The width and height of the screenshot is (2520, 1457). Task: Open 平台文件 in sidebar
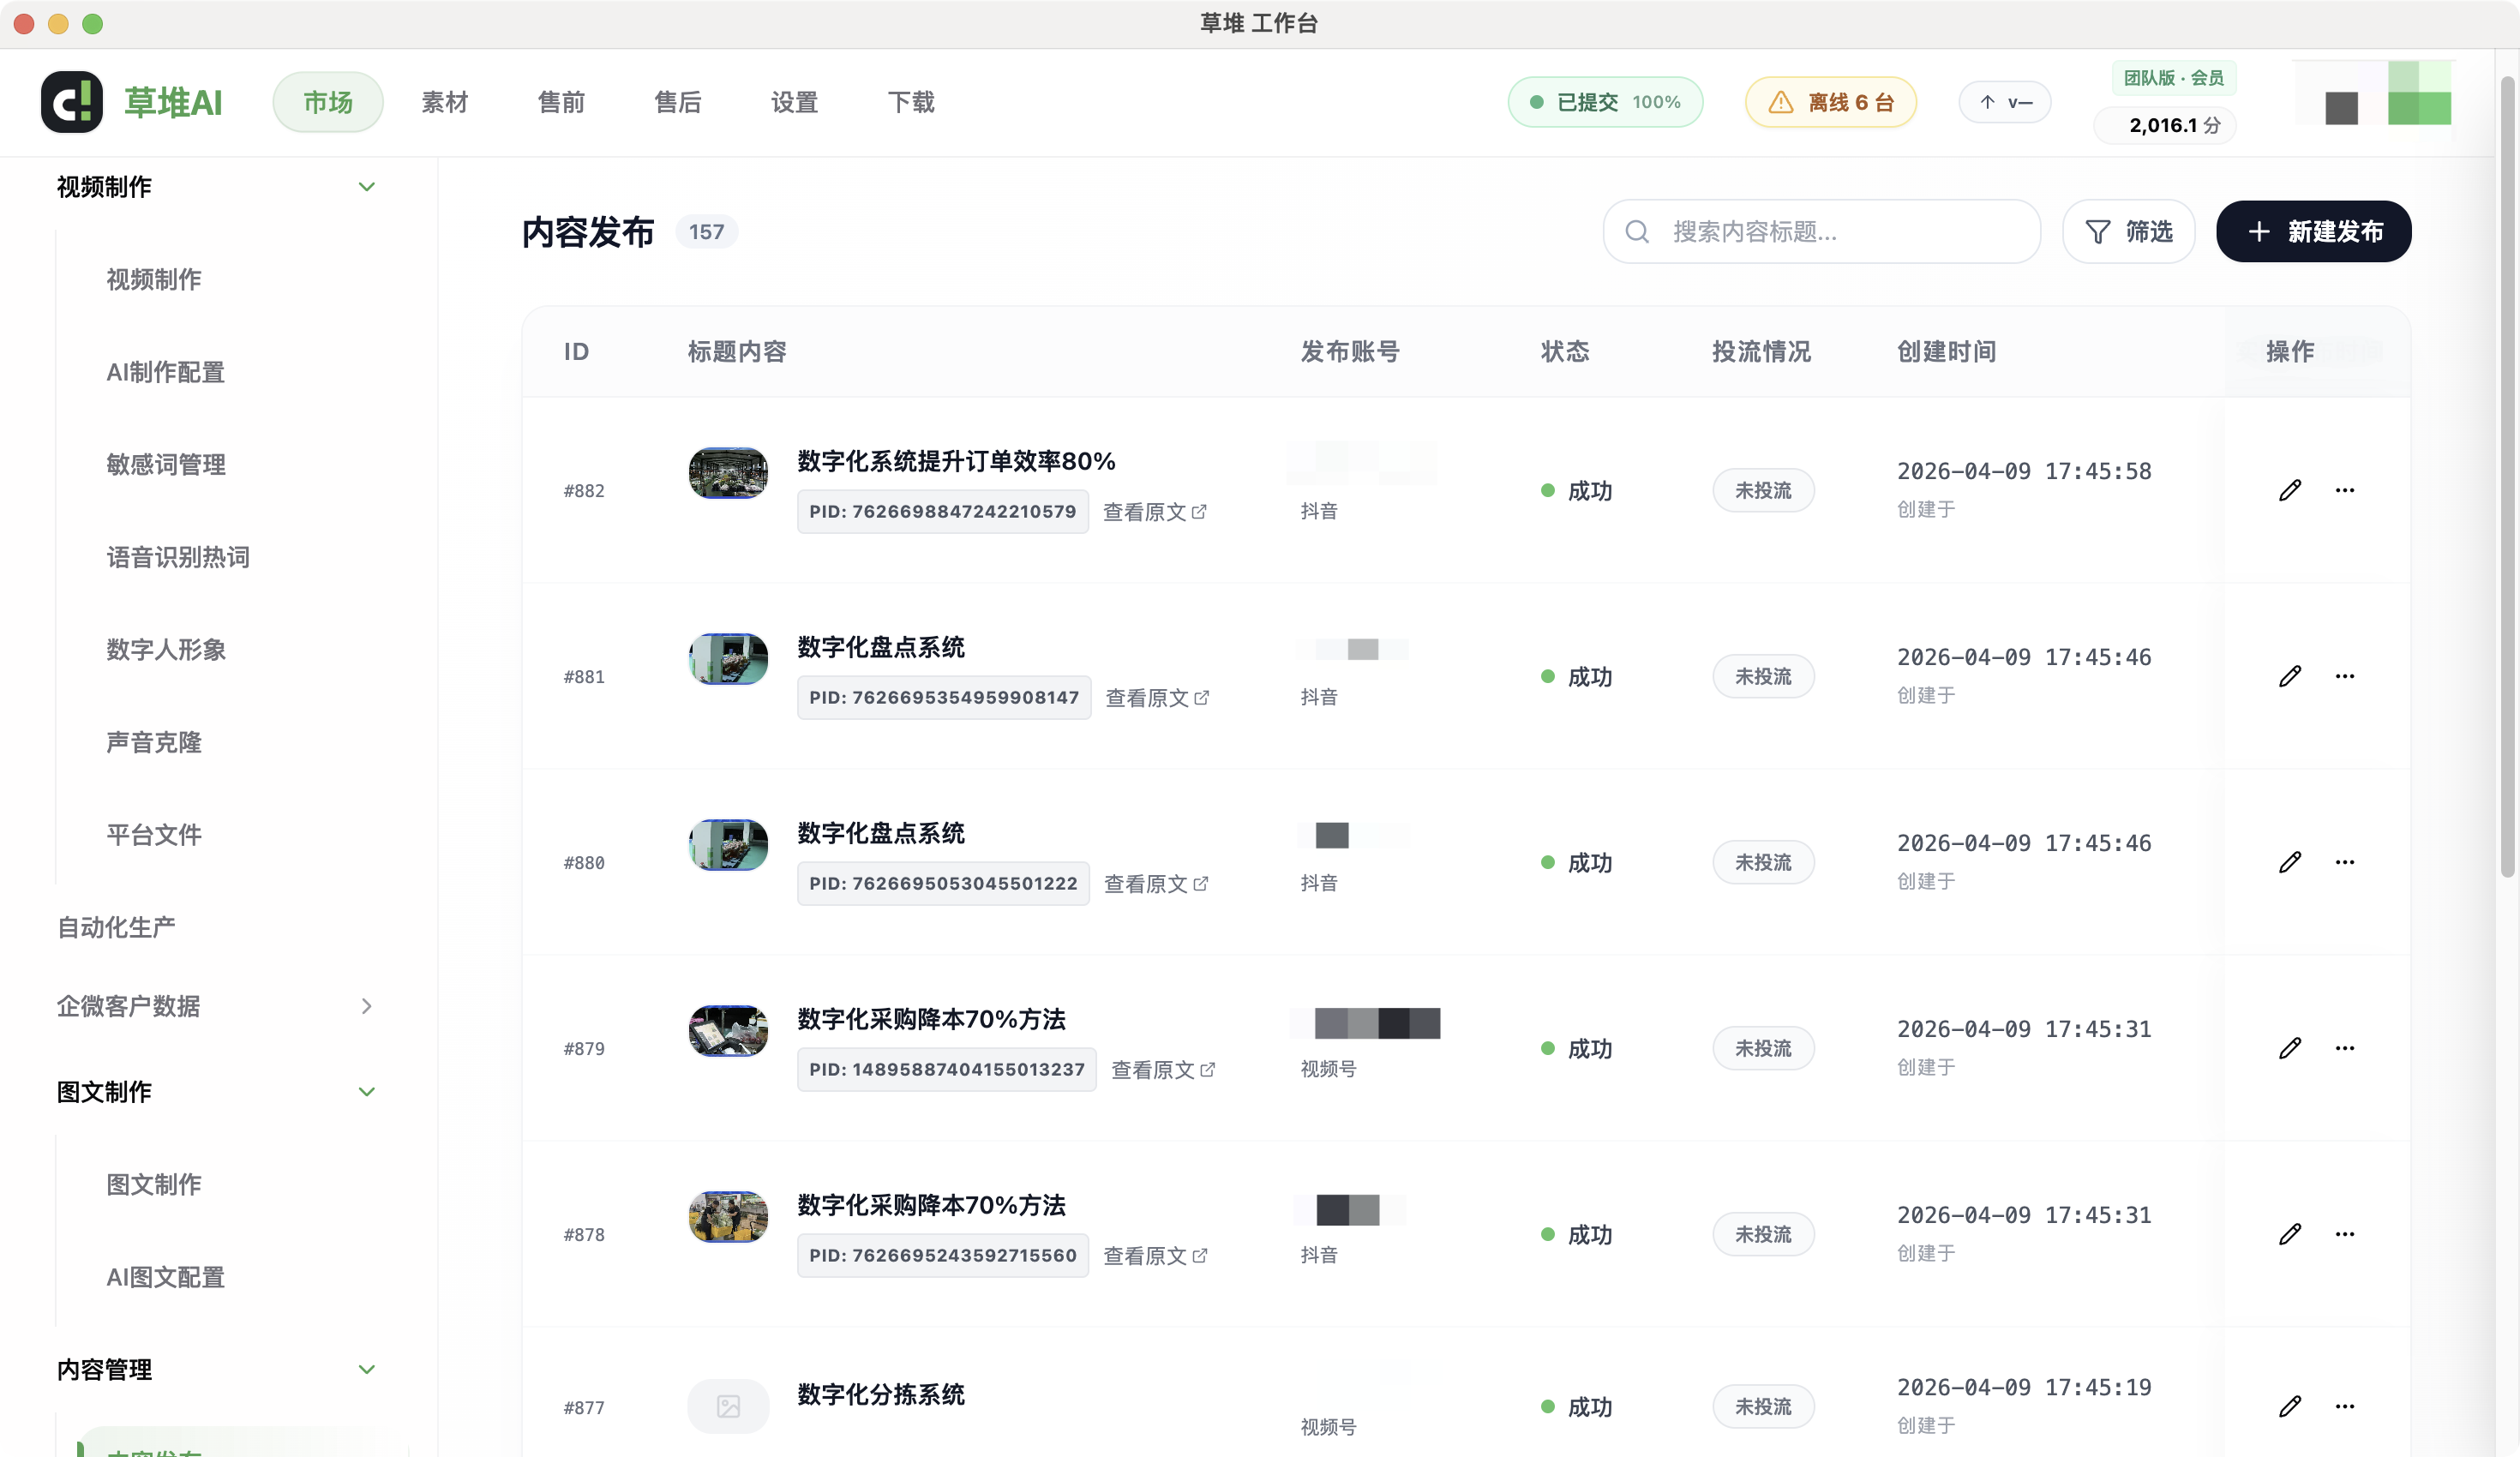(154, 835)
